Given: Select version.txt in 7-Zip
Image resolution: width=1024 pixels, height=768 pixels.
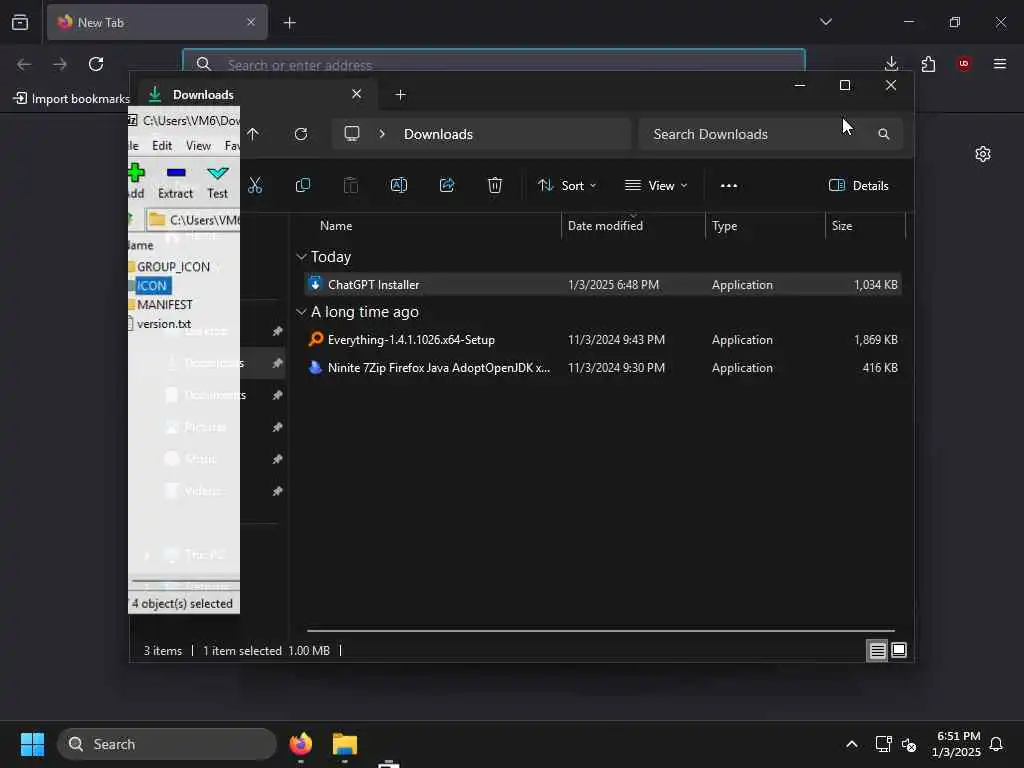Looking at the screenshot, I should [x=164, y=323].
